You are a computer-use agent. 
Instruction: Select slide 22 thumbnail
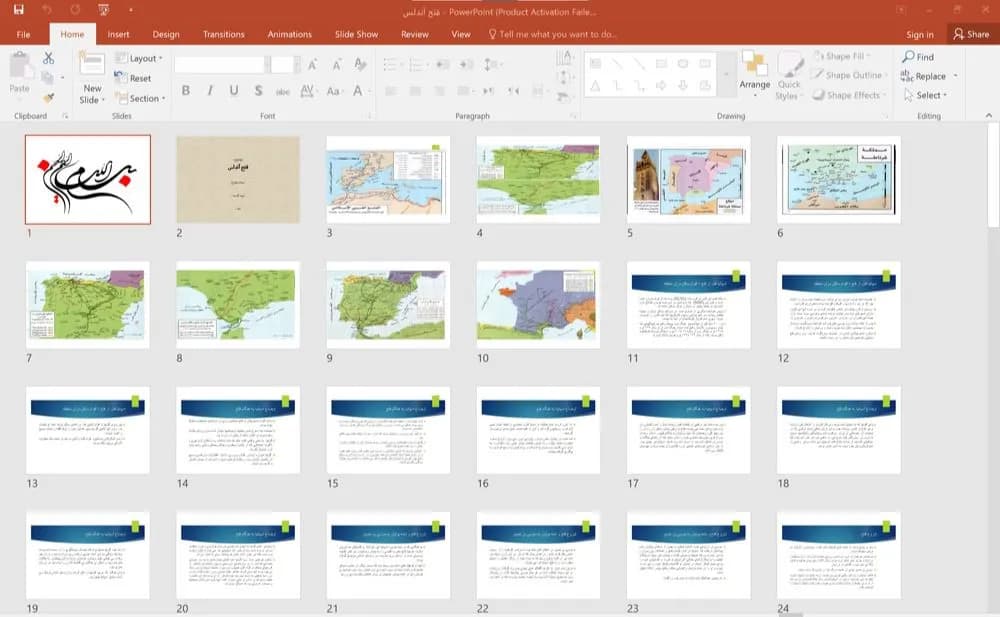coord(538,554)
